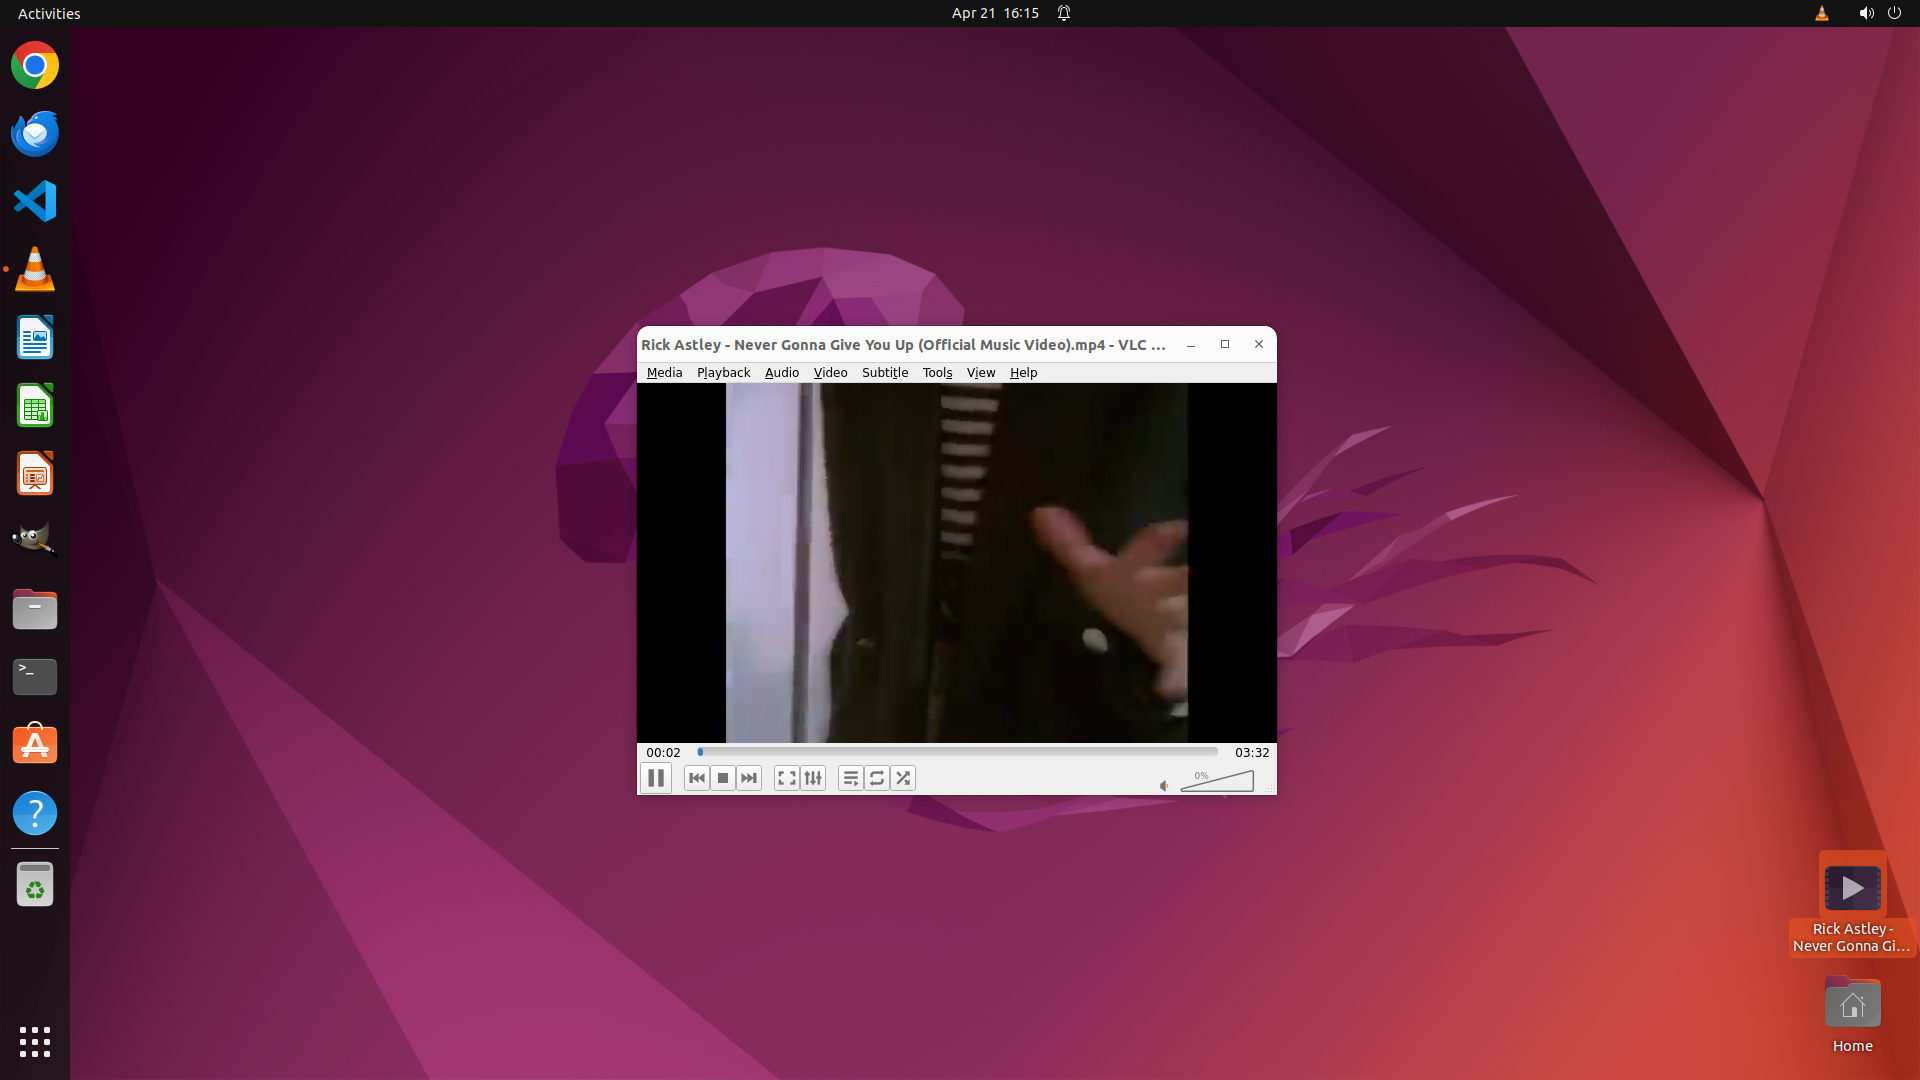Pause the video playback
Image resolution: width=1920 pixels, height=1080 pixels.
tap(656, 778)
